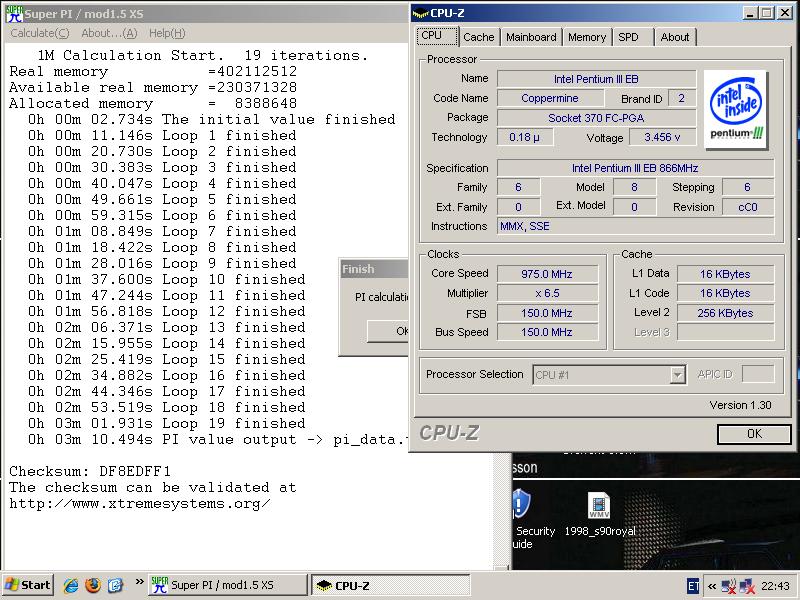The width and height of the screenshot is (800, 600).
Task: Click the Coppermine code name value
Action: [550, 98]
